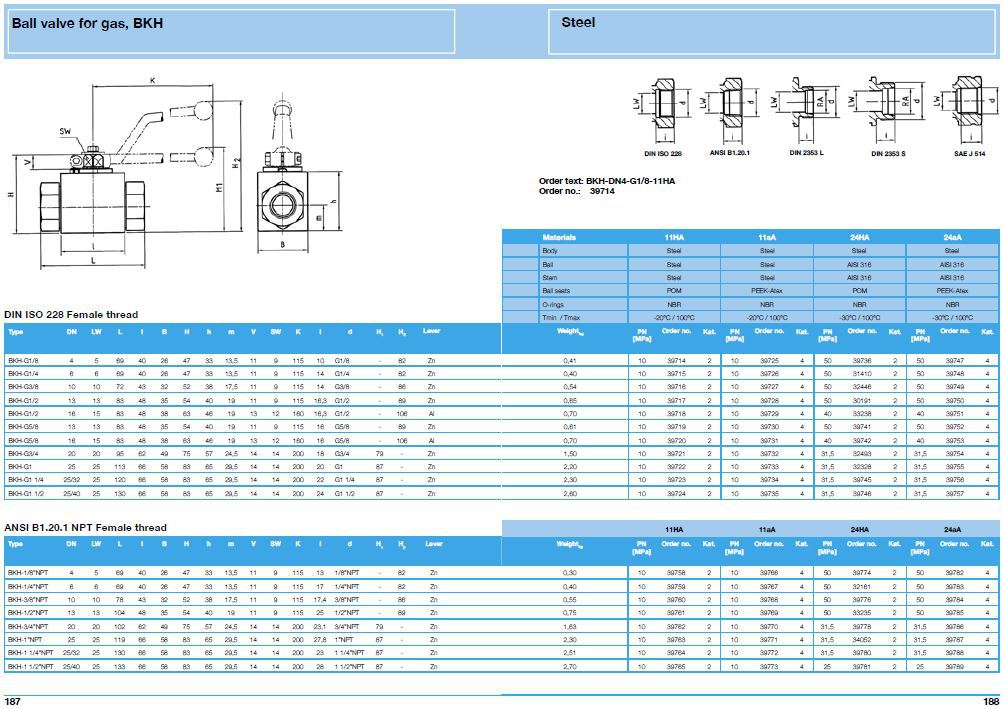Click the 'Ball seats' row label

tap(556, 291)
